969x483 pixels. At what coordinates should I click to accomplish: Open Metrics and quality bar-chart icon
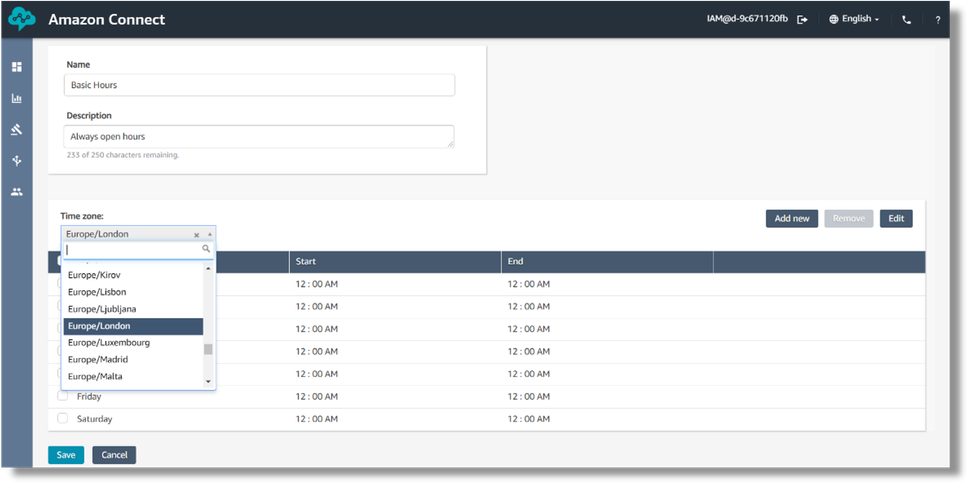(x=16, y=99)
